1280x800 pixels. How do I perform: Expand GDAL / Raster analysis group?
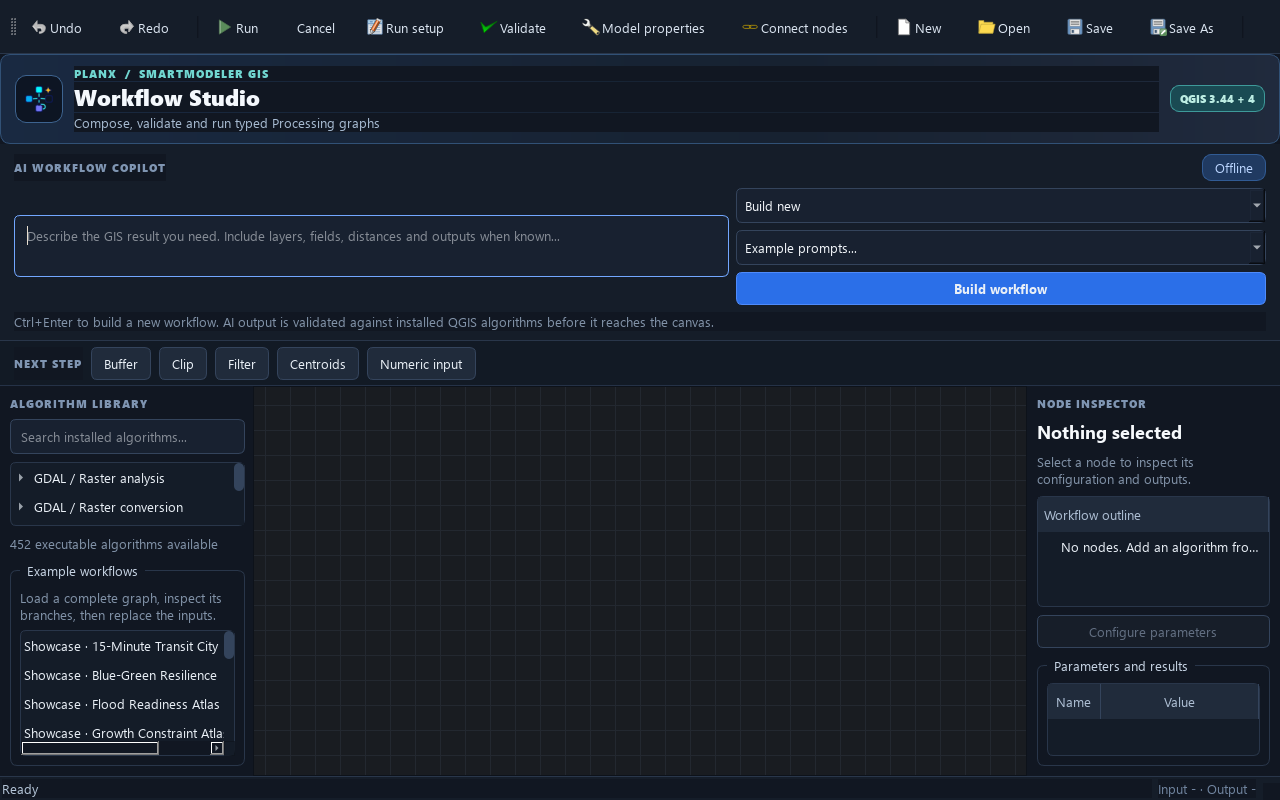(21, 478)
